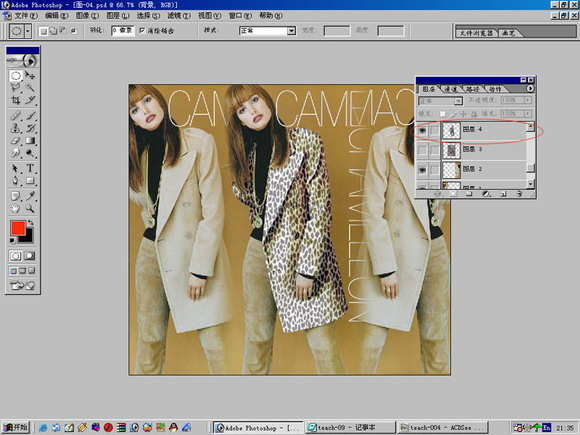Select the Notes tool
Viewport: 580px width, 435px height.
pyautogui.click(x=16, y=196)
